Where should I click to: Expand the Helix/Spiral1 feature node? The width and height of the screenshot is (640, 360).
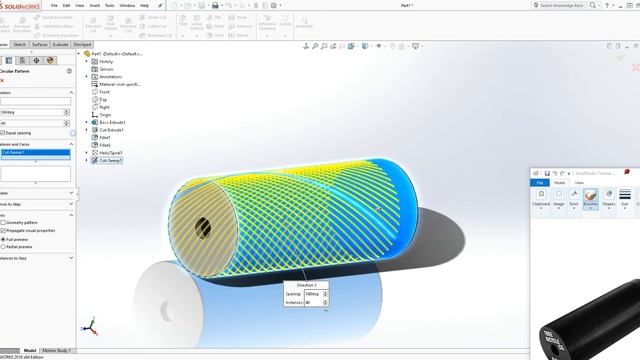(86, 153)
